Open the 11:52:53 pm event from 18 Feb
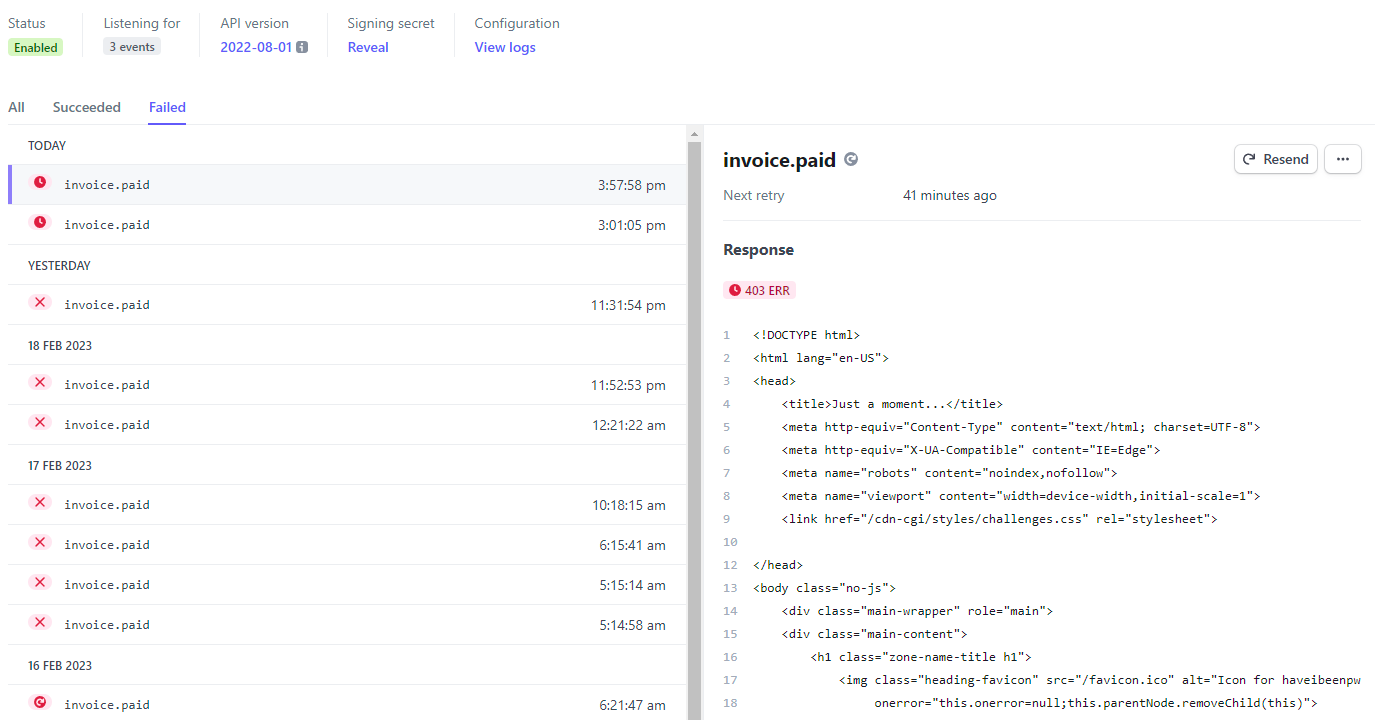 pyautogui.click(x=347, y=385)
